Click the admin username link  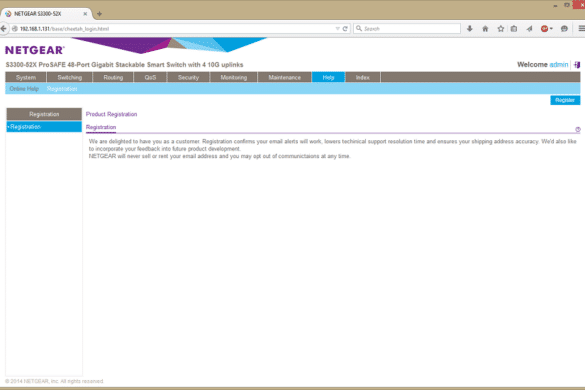559,65
